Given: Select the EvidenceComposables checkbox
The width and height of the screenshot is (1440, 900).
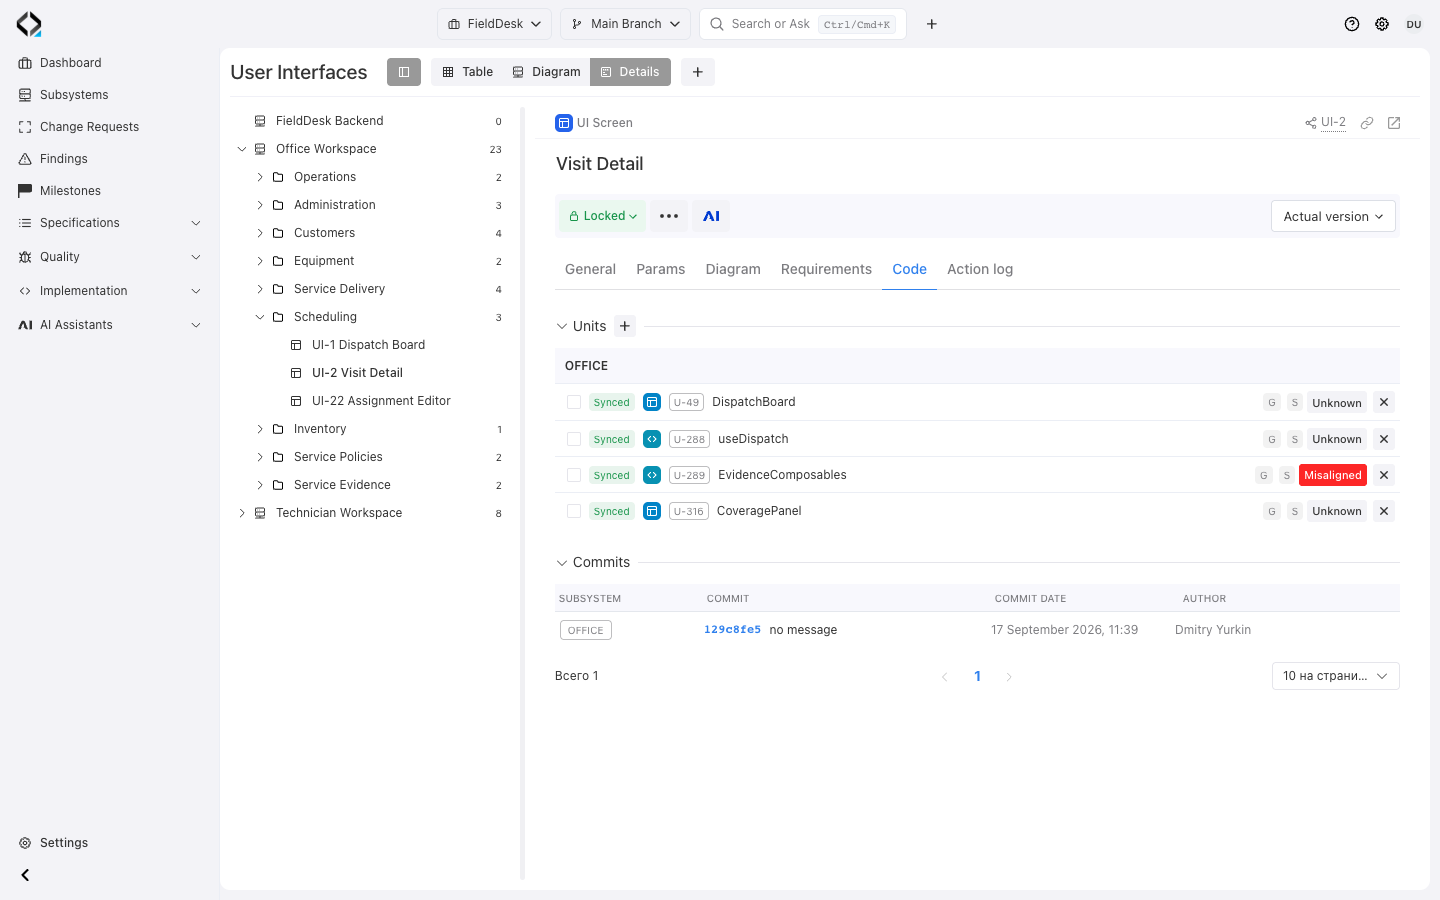Looking at the screenshot, I should pos(574,475).
